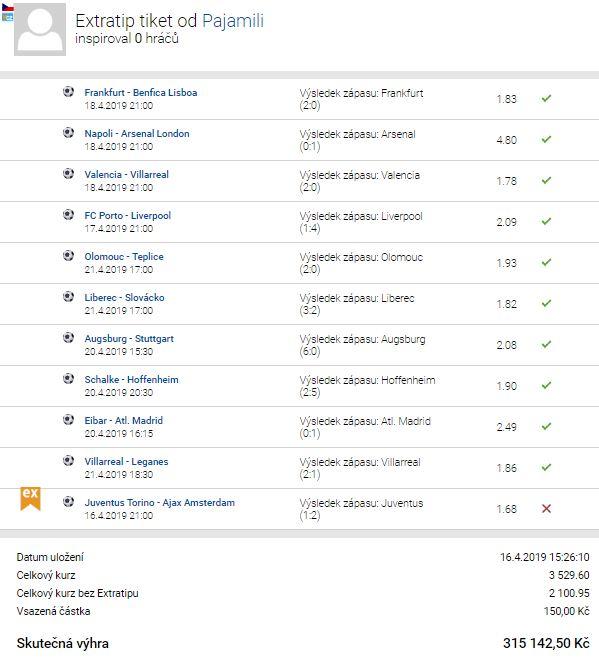This screenshot has width=599, height=659.
Task: Open the Valencia - Villarreal match link
Action: click(x=127, y=174)
